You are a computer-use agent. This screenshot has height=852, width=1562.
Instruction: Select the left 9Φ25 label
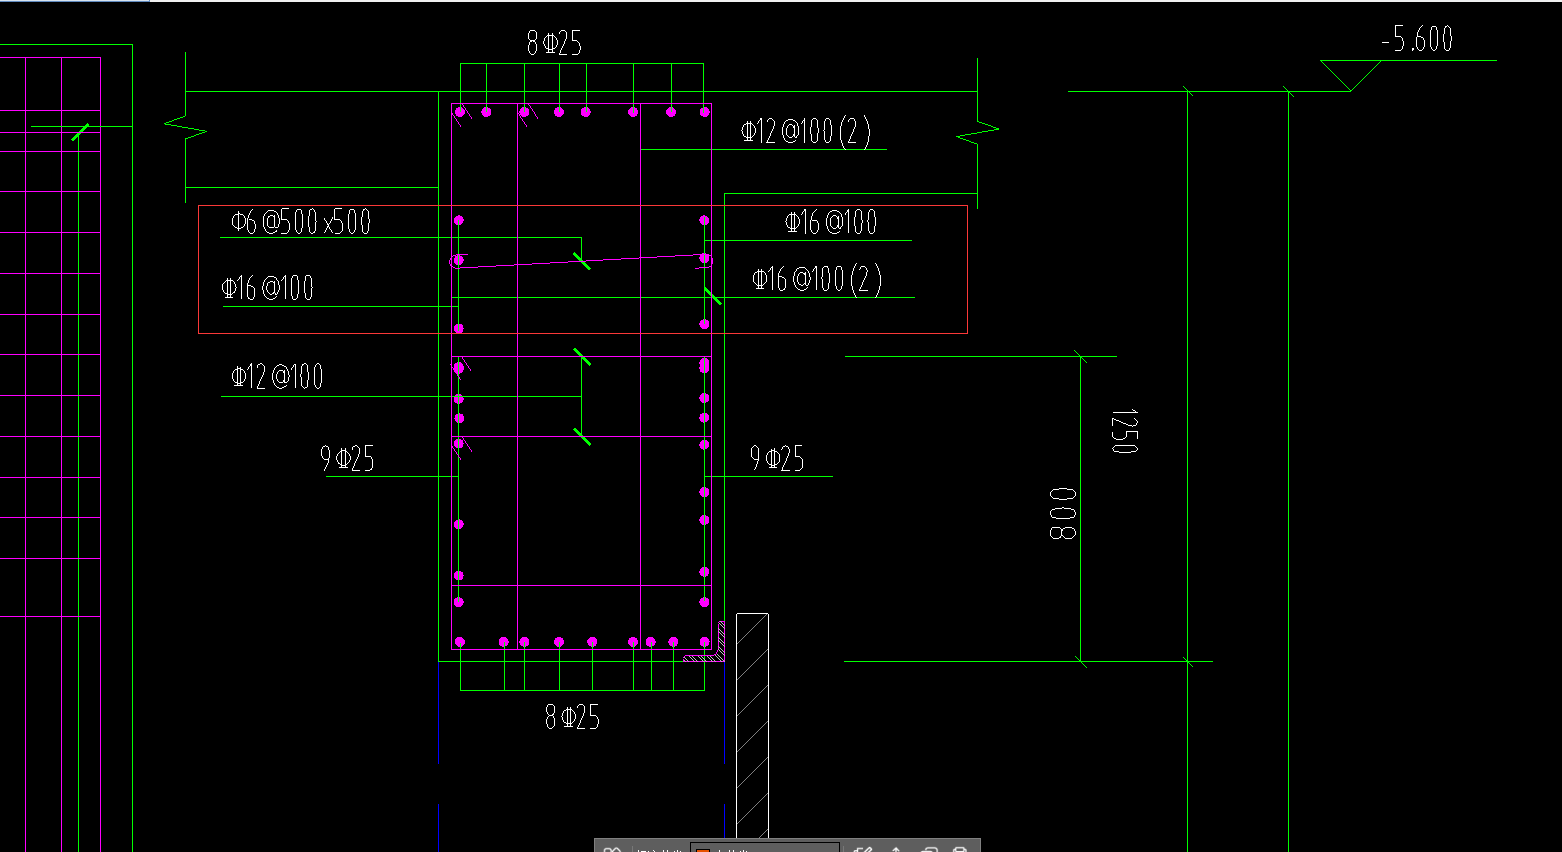tap(347, 458)
